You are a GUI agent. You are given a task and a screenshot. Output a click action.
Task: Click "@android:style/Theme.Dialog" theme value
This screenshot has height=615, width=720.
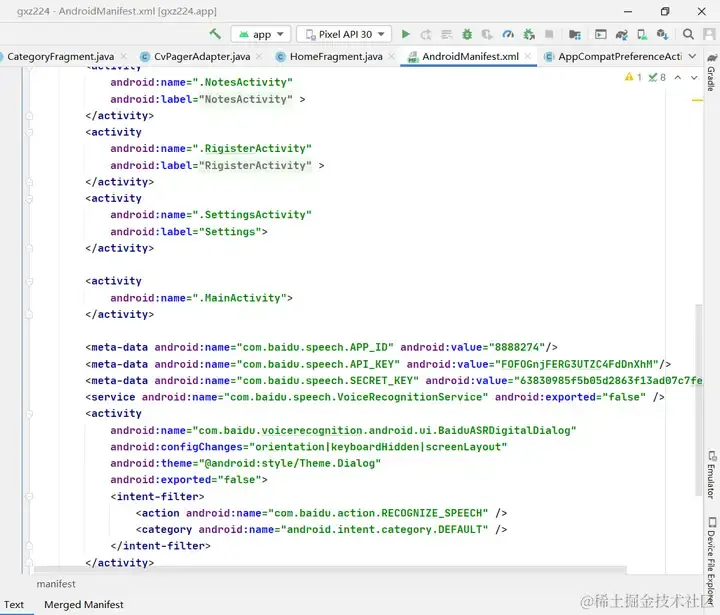coord(290,463)
